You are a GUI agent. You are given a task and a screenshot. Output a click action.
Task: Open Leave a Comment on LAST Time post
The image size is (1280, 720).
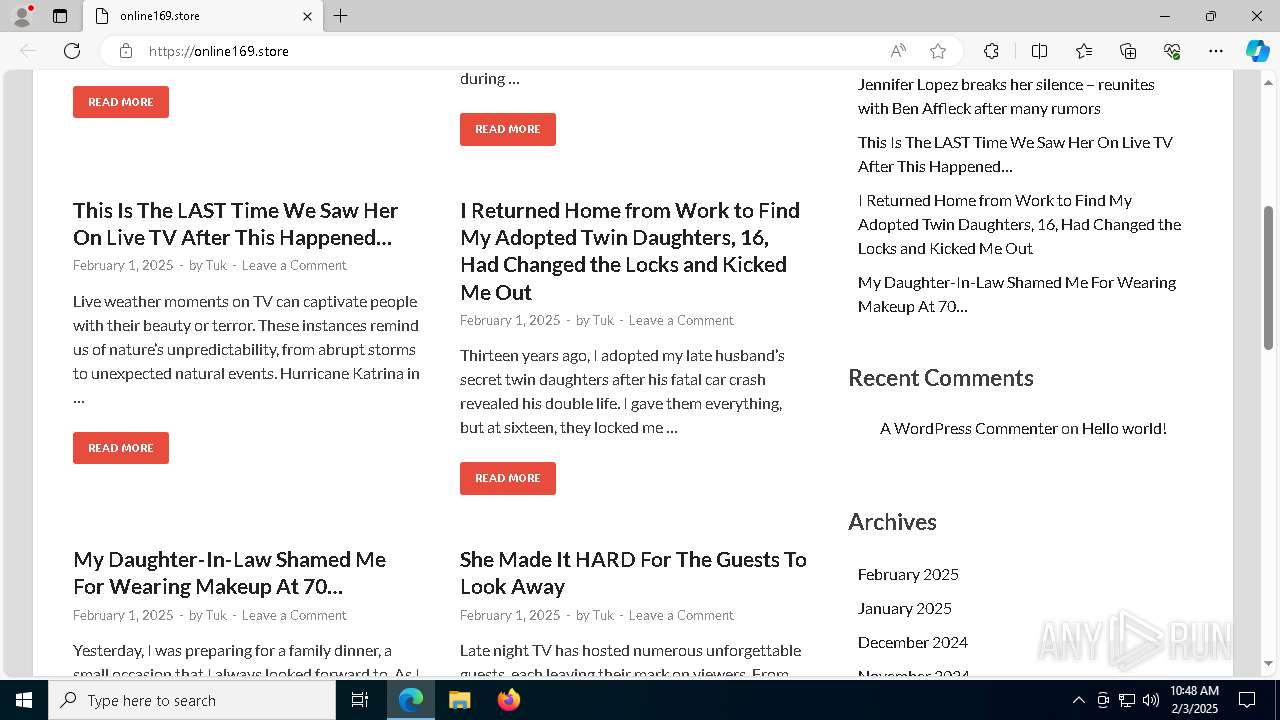294,265
